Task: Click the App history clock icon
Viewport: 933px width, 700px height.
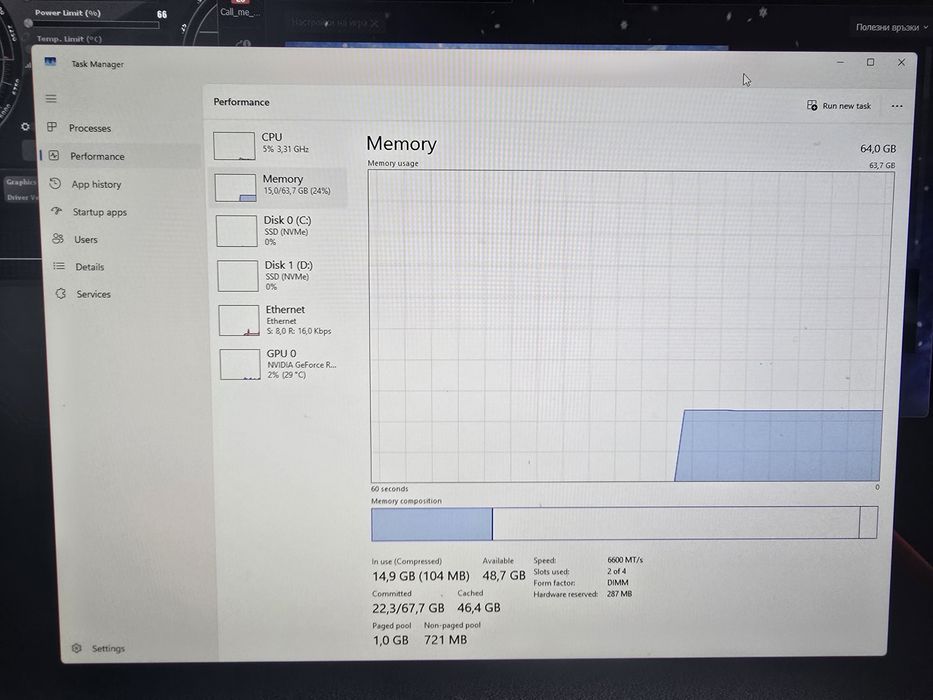Action: tap(55, 183)
